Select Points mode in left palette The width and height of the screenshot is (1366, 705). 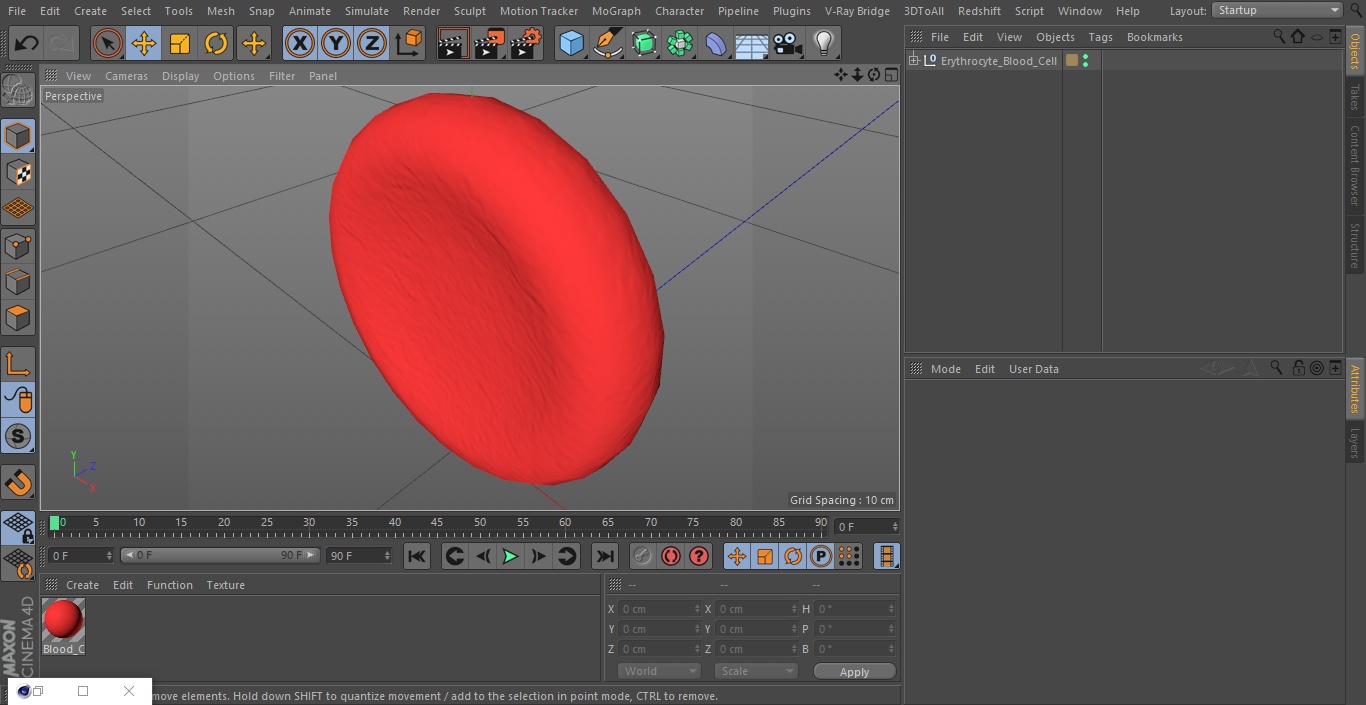pyautogui.click(x=18, y=245)
